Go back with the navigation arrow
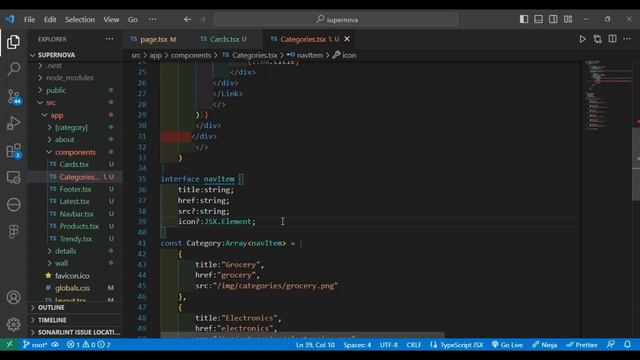 [x=187, y=19]
